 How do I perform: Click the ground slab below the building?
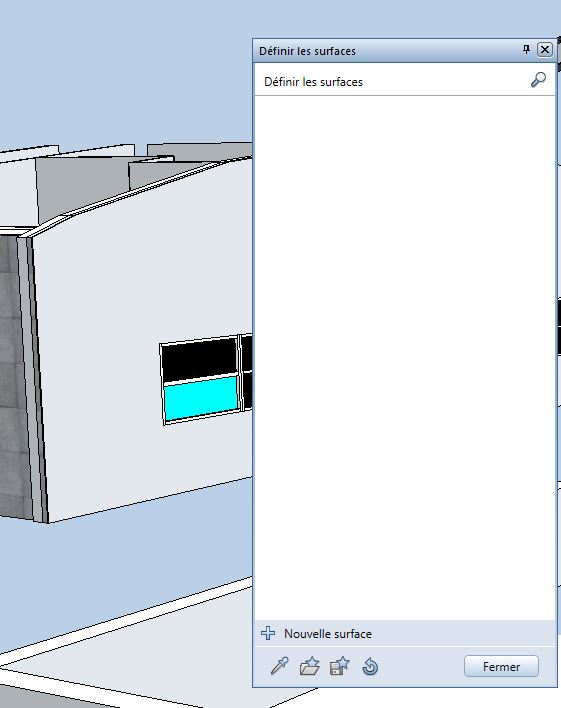coord(136,650)
